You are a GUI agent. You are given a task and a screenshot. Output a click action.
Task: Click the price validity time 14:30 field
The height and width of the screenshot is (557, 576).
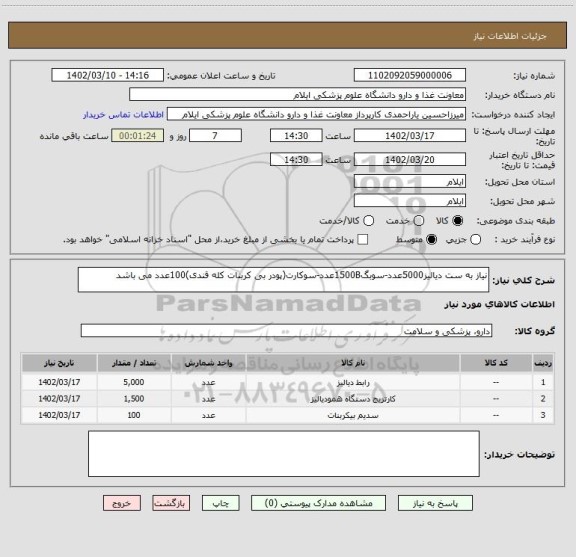click(296, 159)
